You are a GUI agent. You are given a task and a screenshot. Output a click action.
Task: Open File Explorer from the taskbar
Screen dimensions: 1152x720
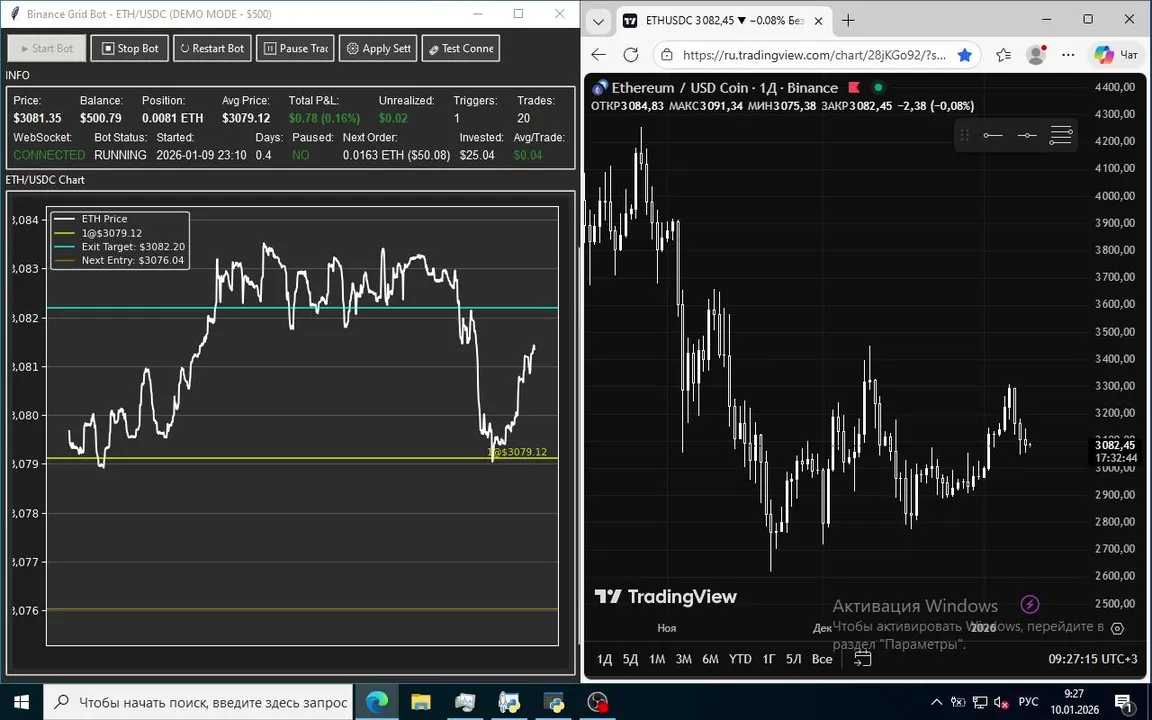421,702
